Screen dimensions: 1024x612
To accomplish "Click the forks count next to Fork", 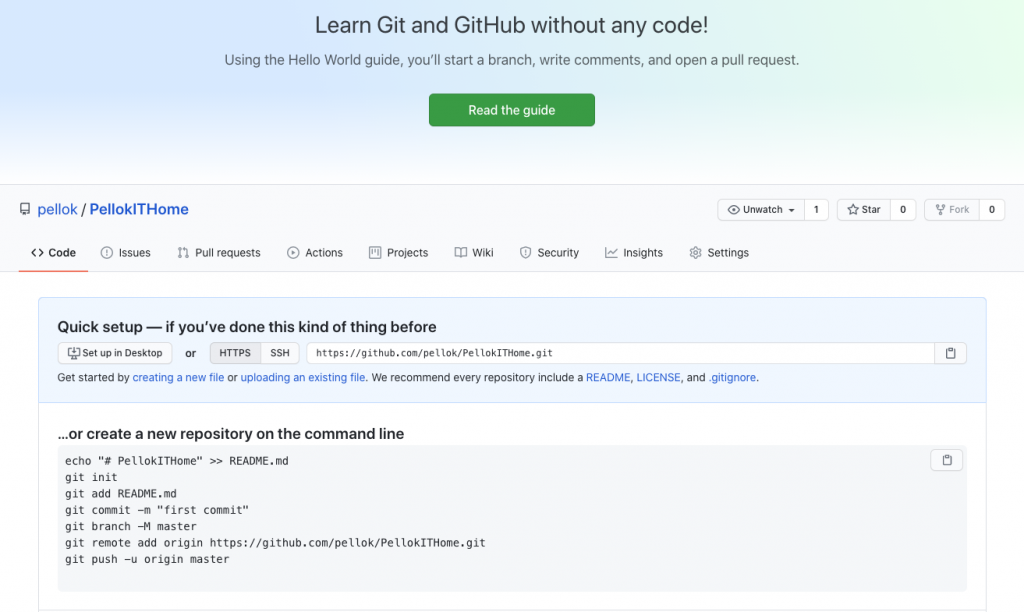I will point(991,210).
